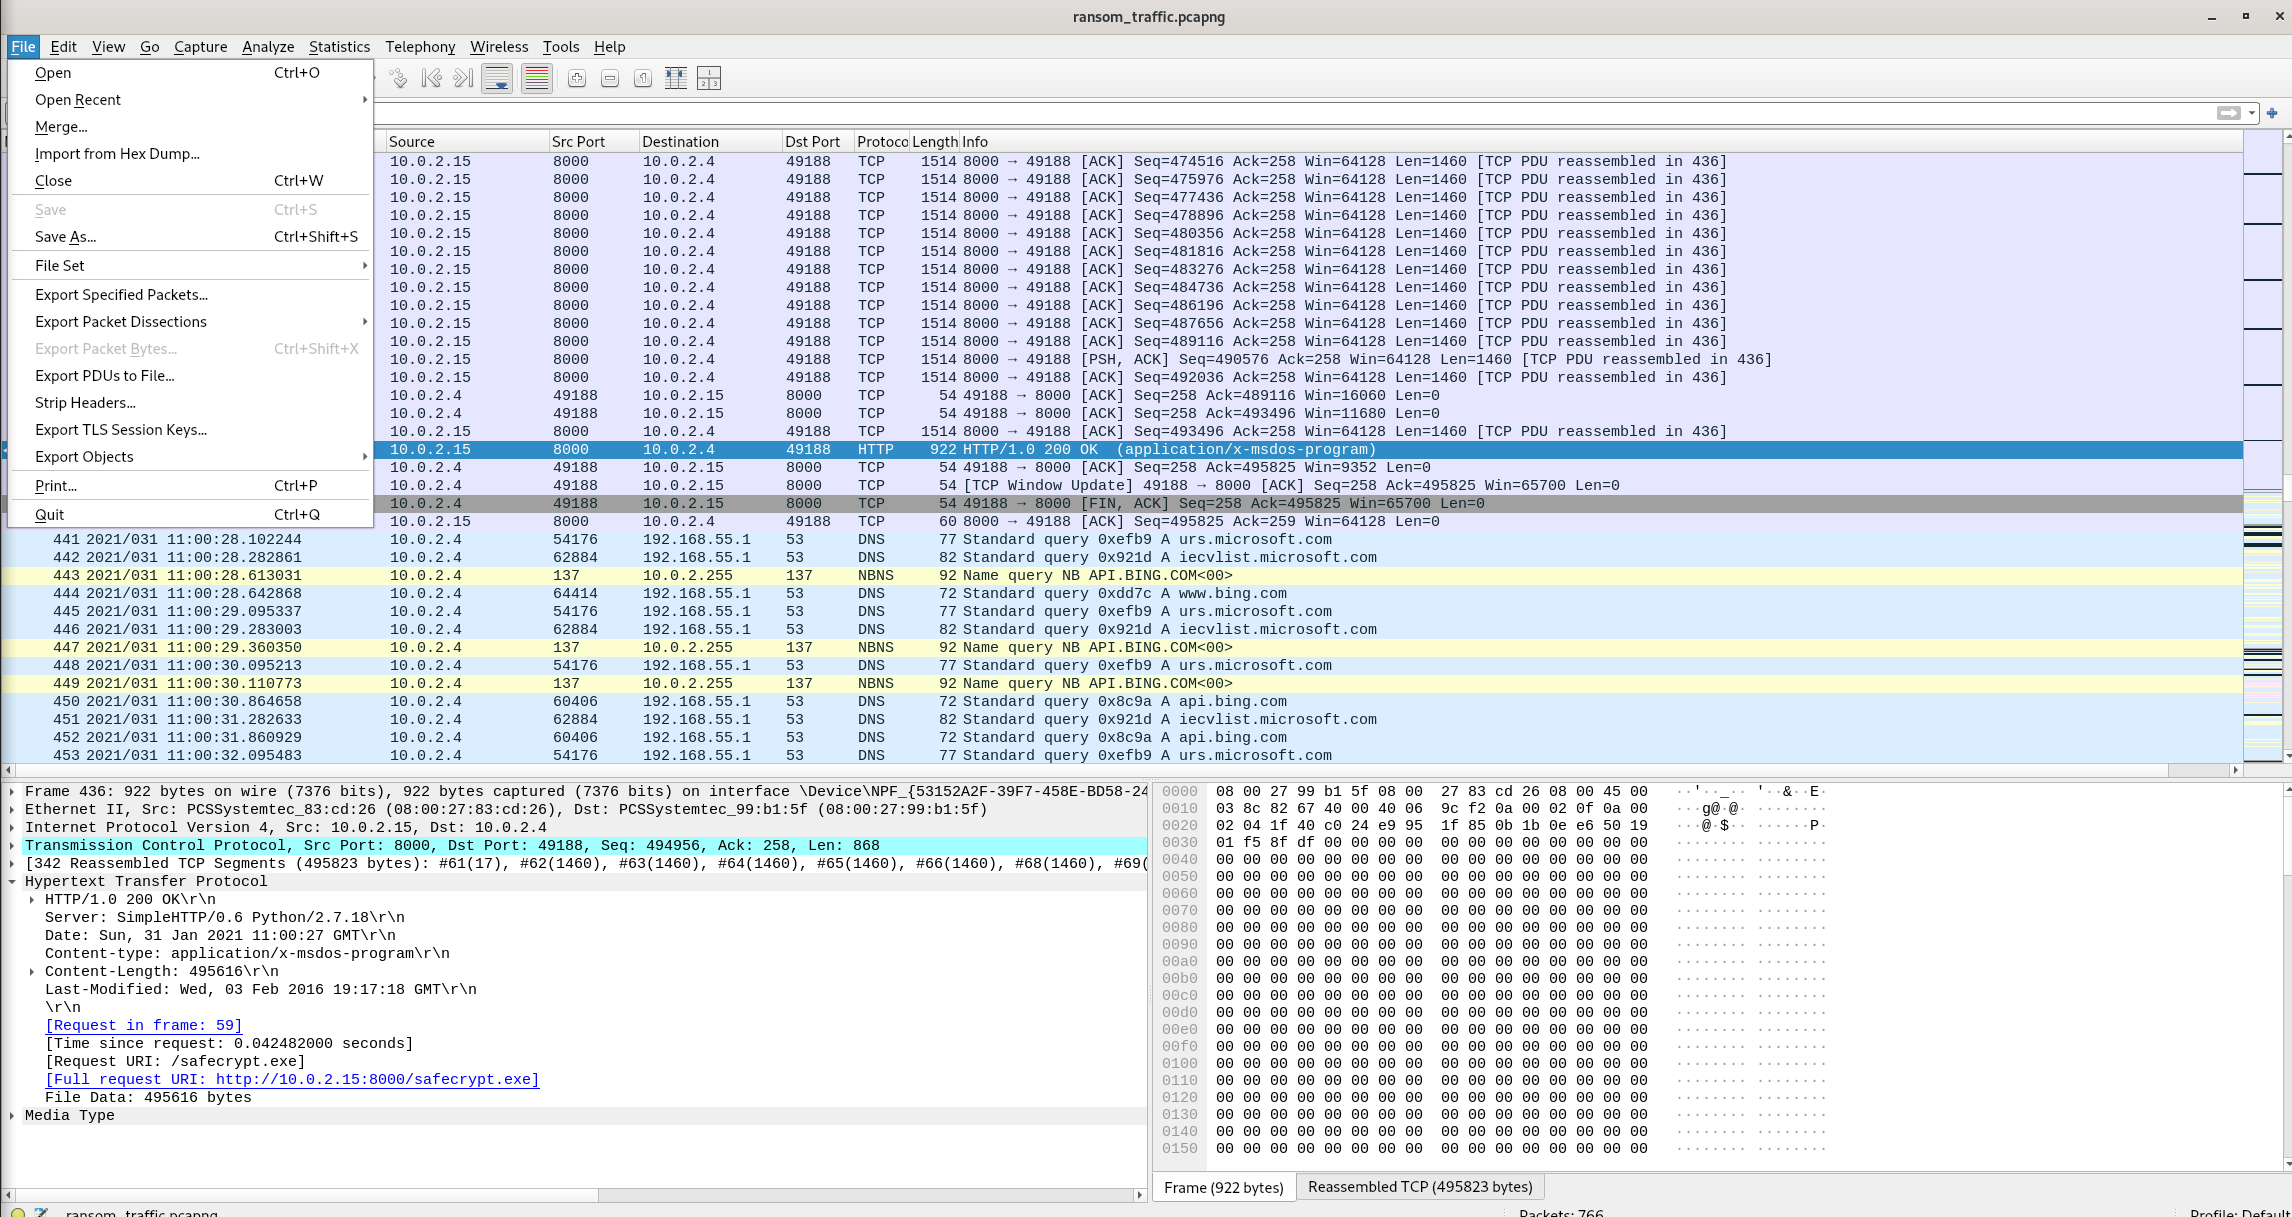2292x1217 pixels.
Task: Click the packet list horizontal scrollbar
Action: click(x=1120, y=770)
